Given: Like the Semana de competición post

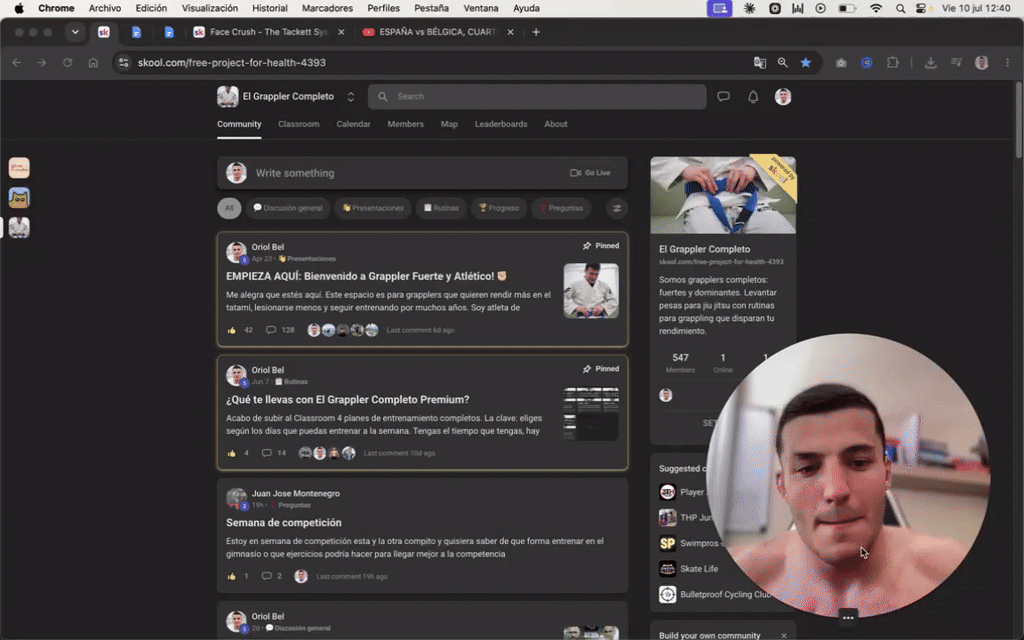Looking at the screenshot, I should tap(231, 576).
